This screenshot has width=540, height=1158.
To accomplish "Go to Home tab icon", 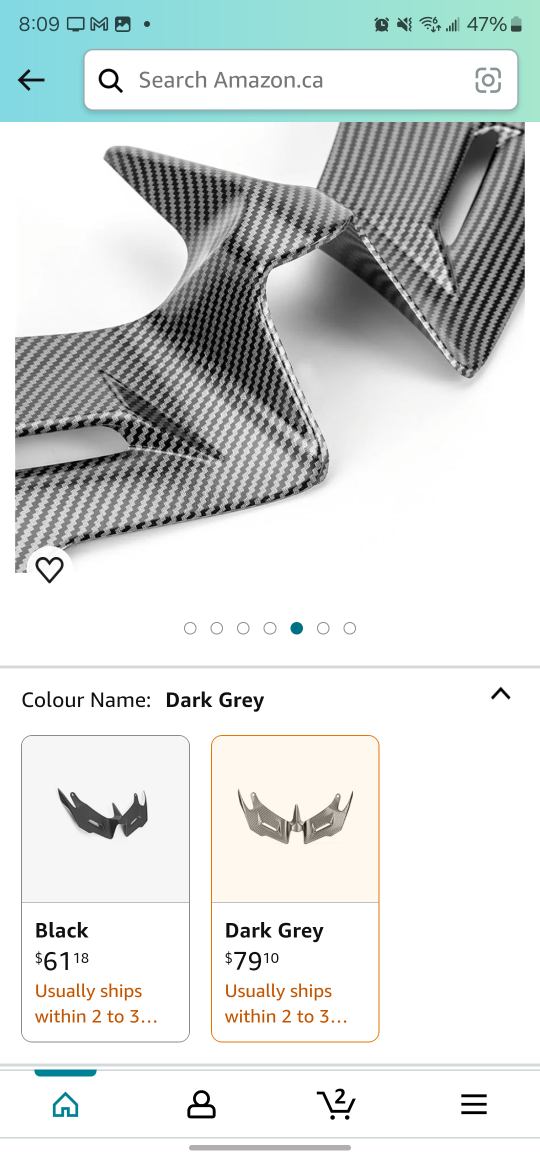I will click(65, 1105).
